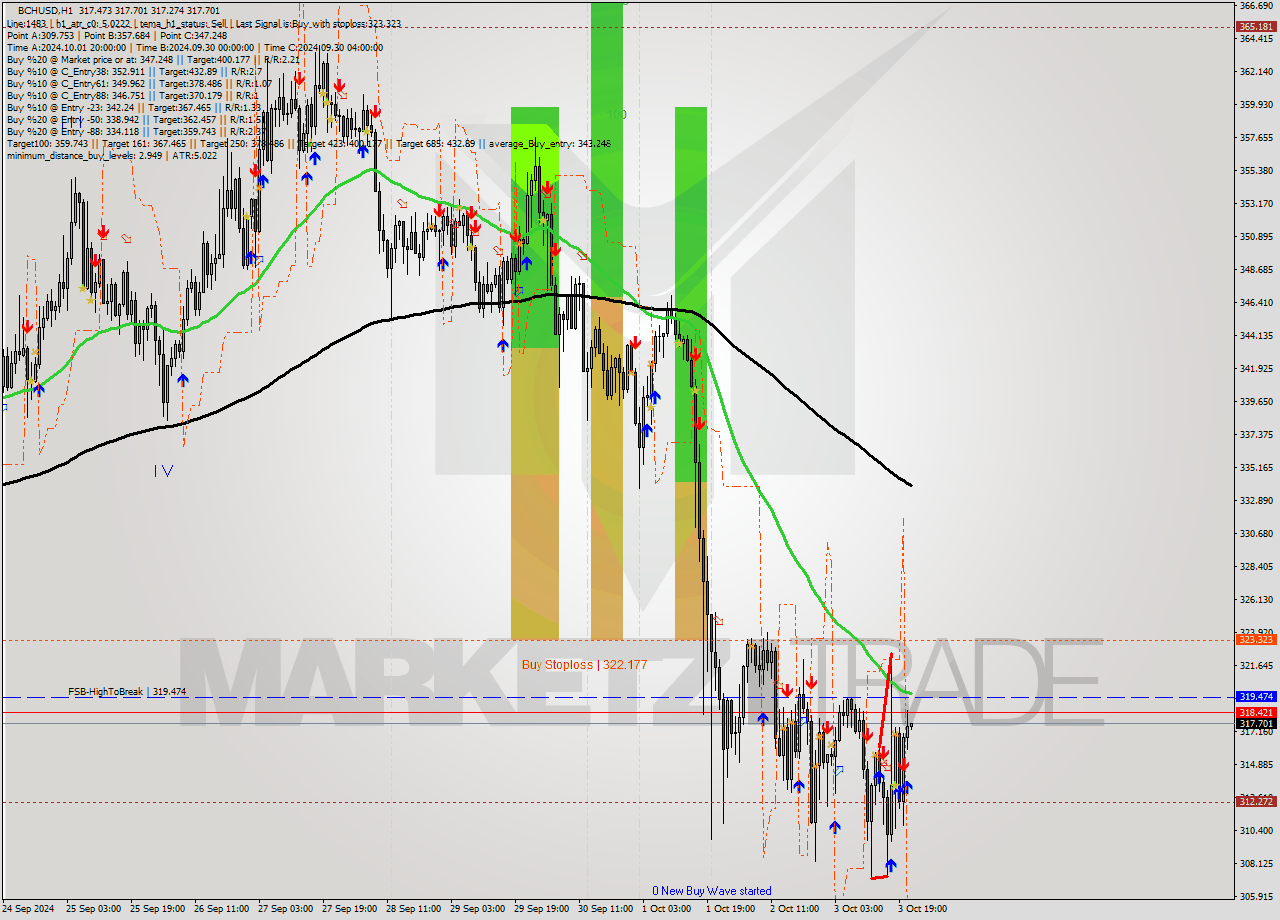Click the red 365.181 price tag
The image size is (1280, 920).
click(x=1255, y=27)
